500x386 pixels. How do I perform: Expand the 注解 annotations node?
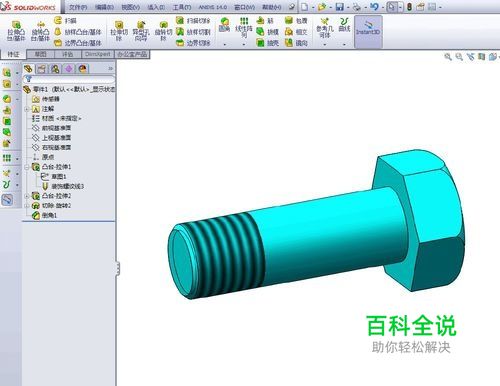27,109
